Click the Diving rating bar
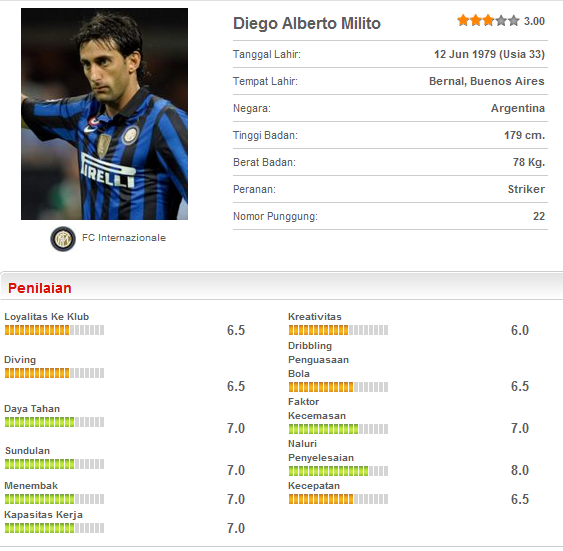This screenshot has width=563, height=551. pos(55,373)
